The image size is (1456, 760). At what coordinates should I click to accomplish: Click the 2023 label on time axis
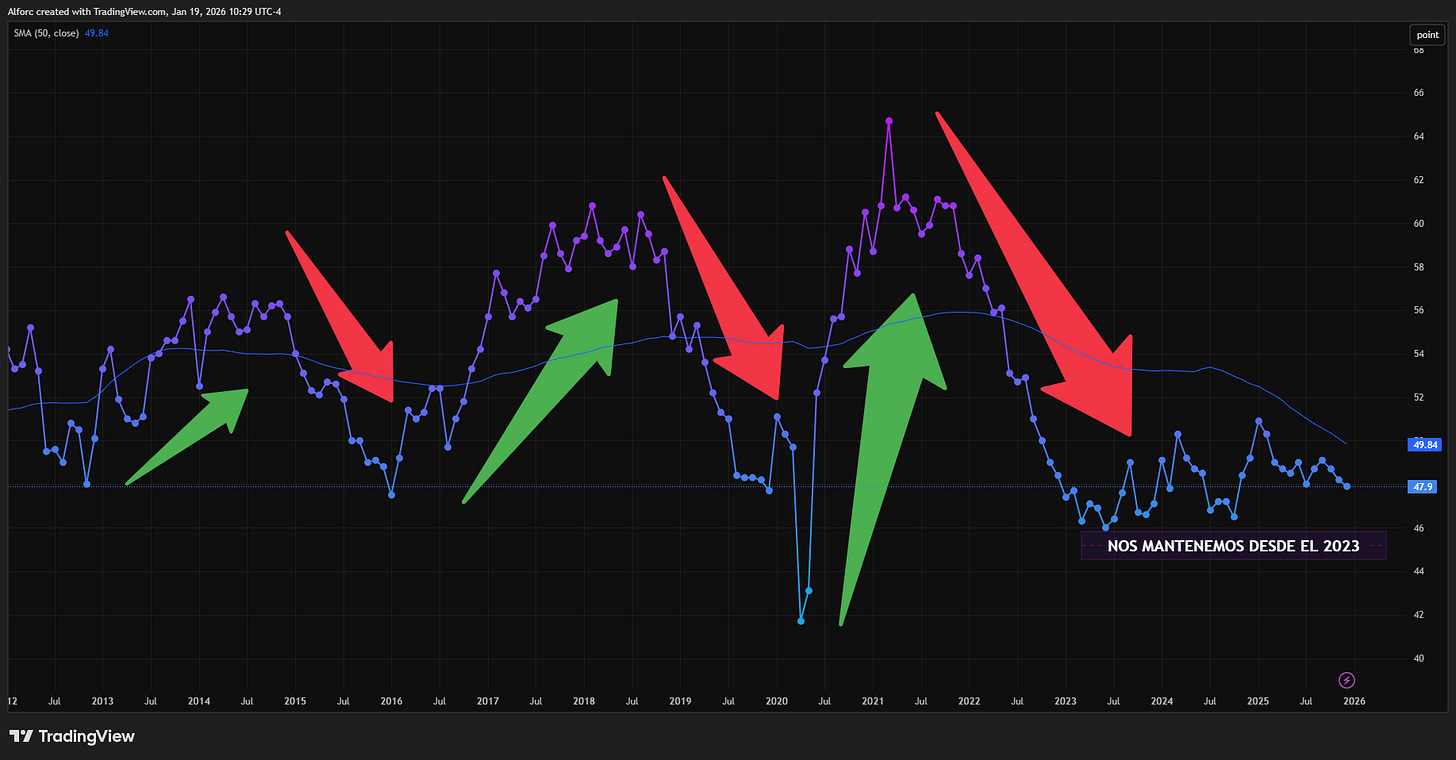[x=1066, y=701]
